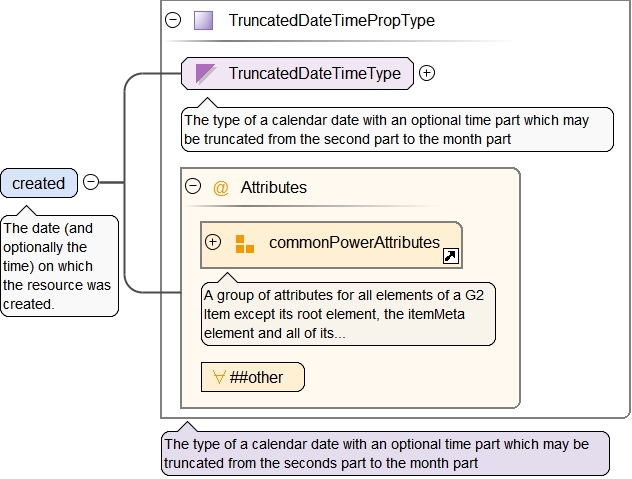Follow the commonPowerAttributes reference arrow
Screen dimensions: 632x479
pos(450,257)
